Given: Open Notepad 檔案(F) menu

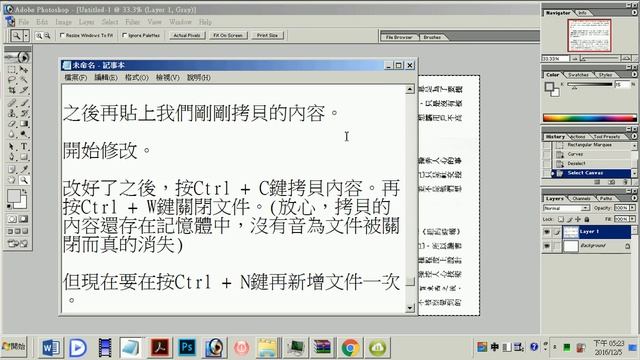Looking at the screenshot, I should click(x=76, y=78).
